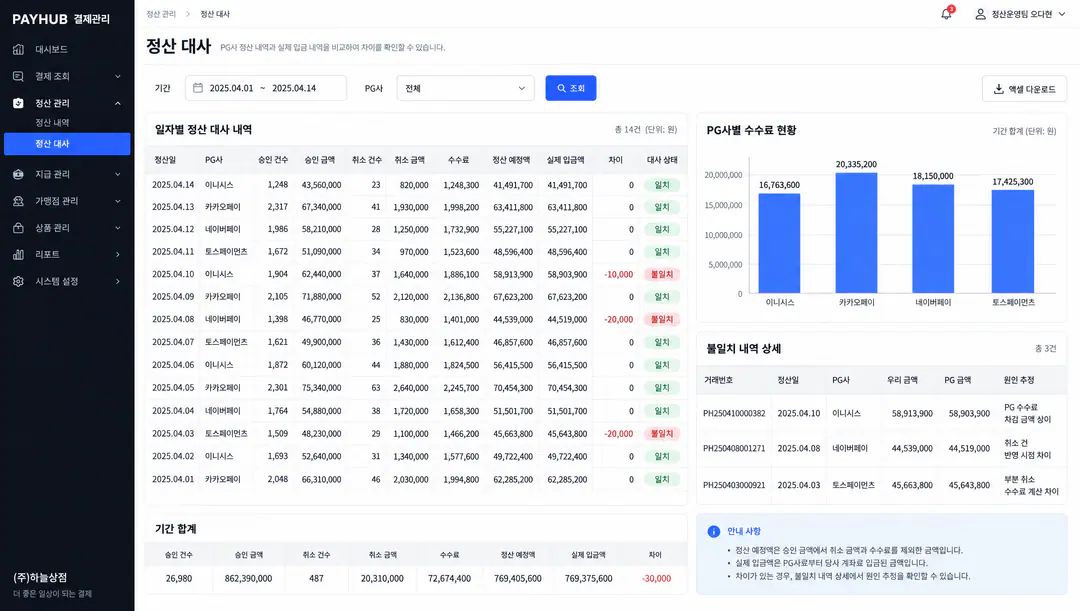Click transaction number PH250408001271
Image resolution: width=1080 pixels, height=611 pixels.
tap(734, 448)
